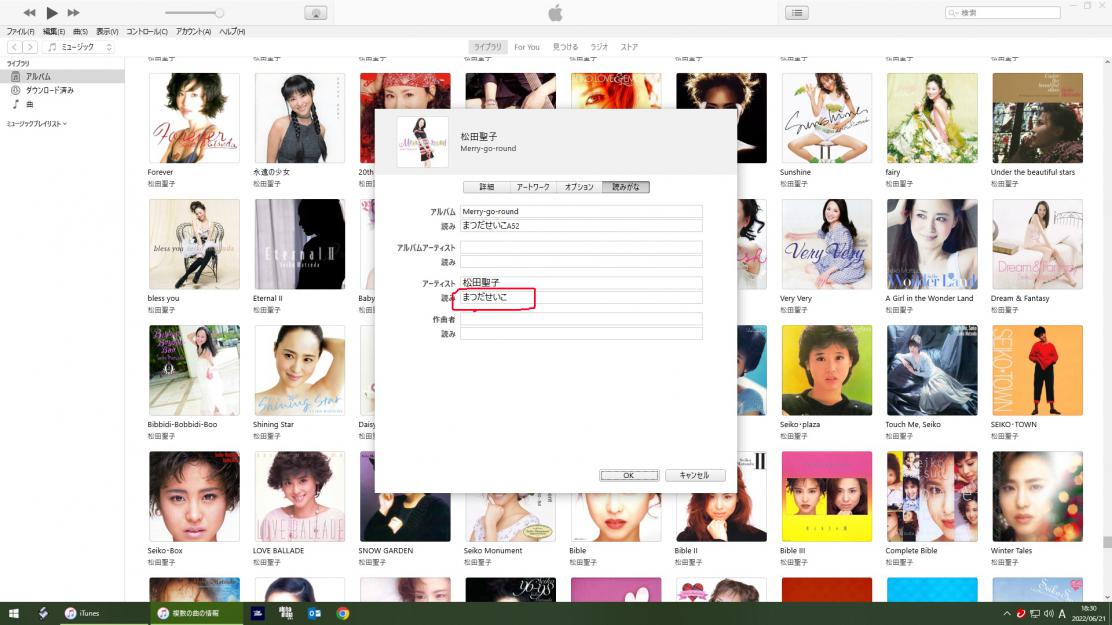Click the back navigation arrow
The height and width of the screenshot is (625, 1112).
(15, 47)
